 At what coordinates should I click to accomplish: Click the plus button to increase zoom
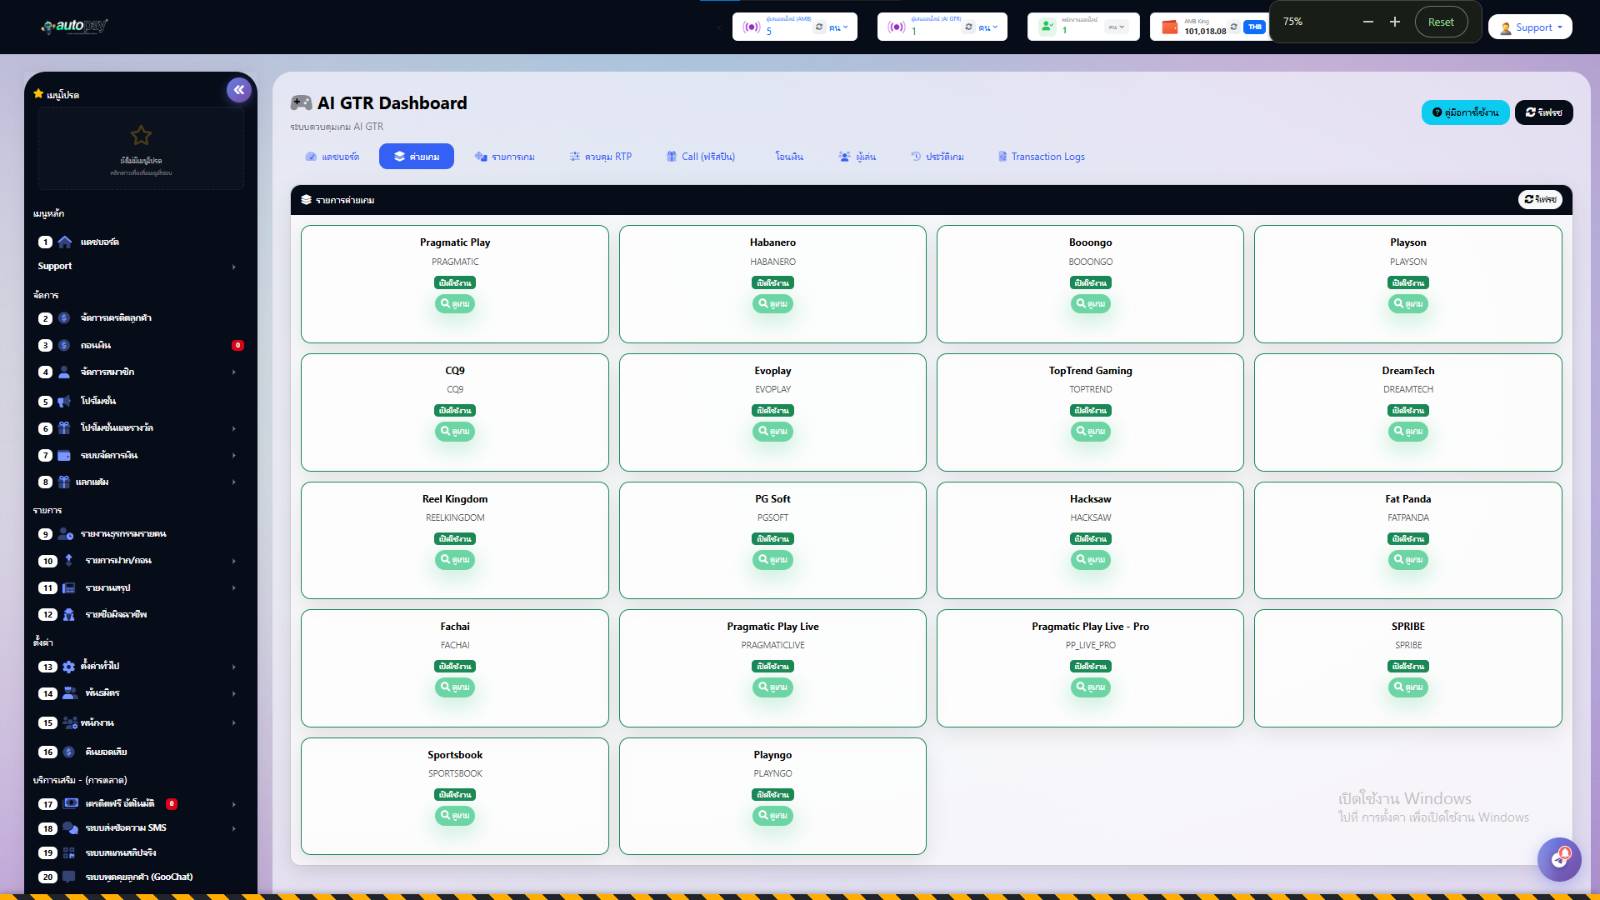(x=1395, y=22)
